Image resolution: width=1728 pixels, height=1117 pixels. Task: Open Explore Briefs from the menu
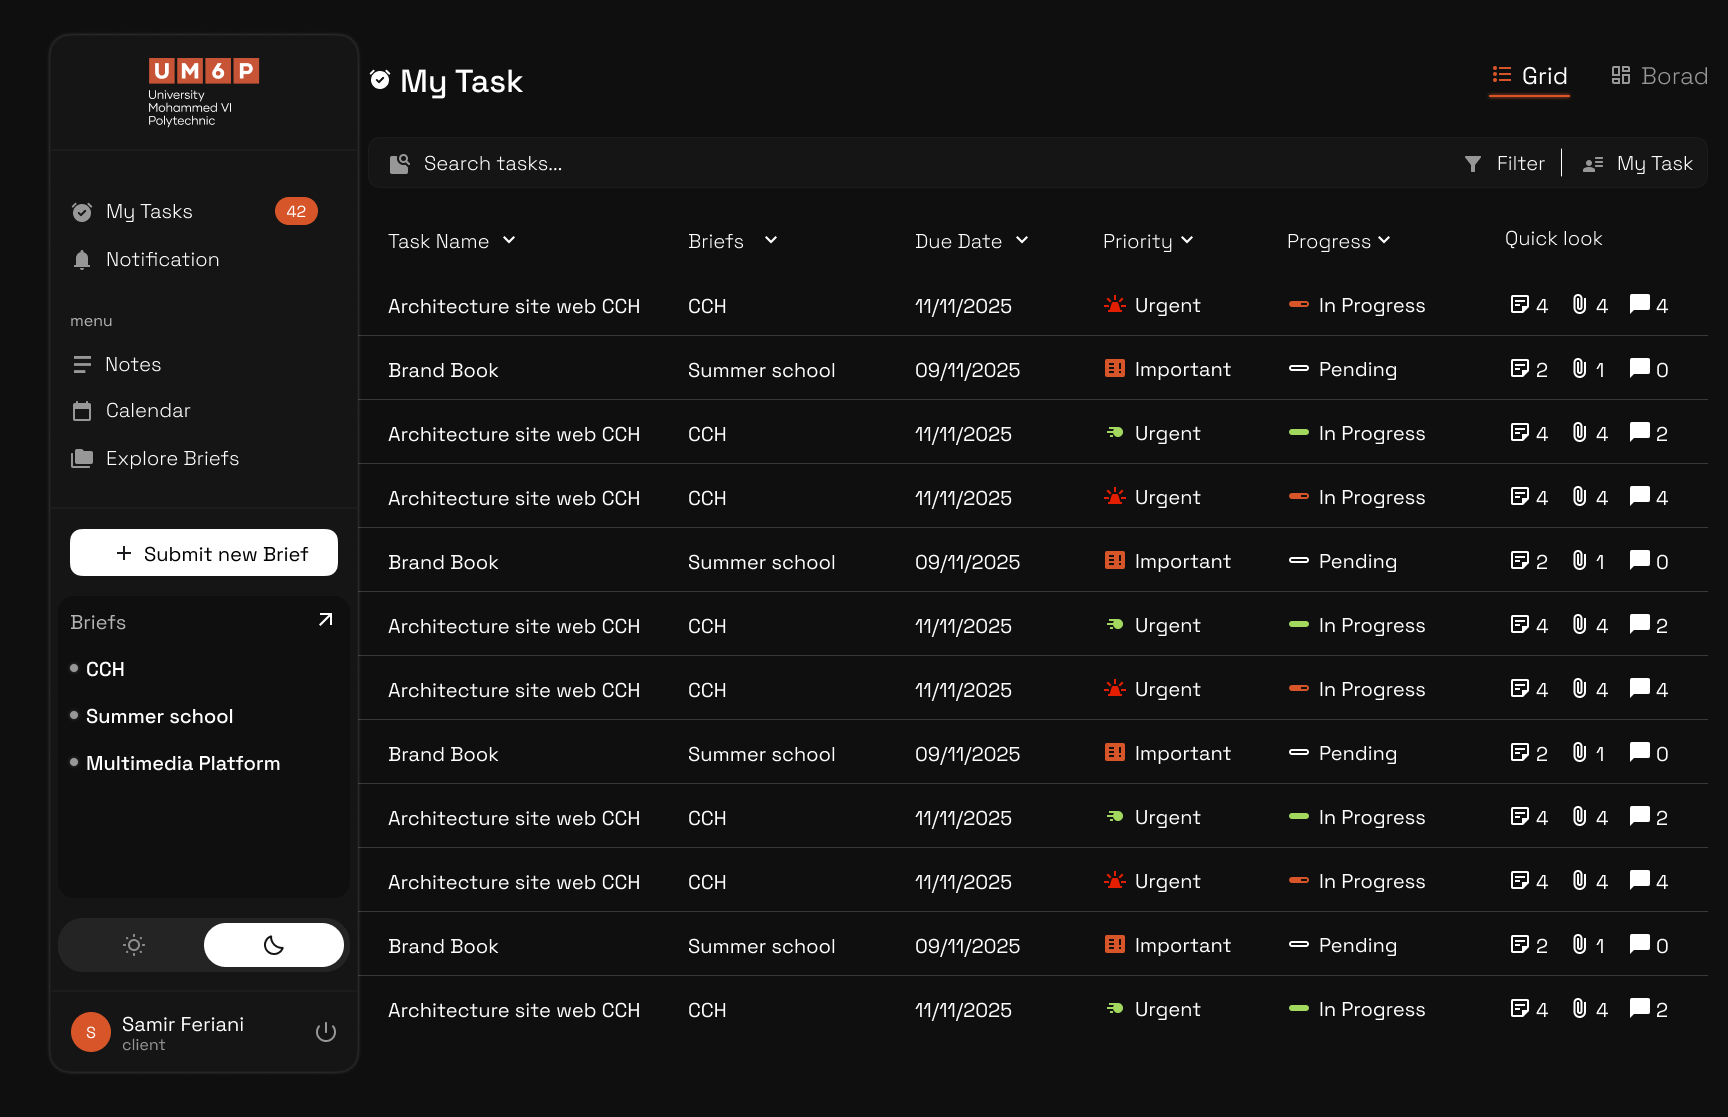155,458
